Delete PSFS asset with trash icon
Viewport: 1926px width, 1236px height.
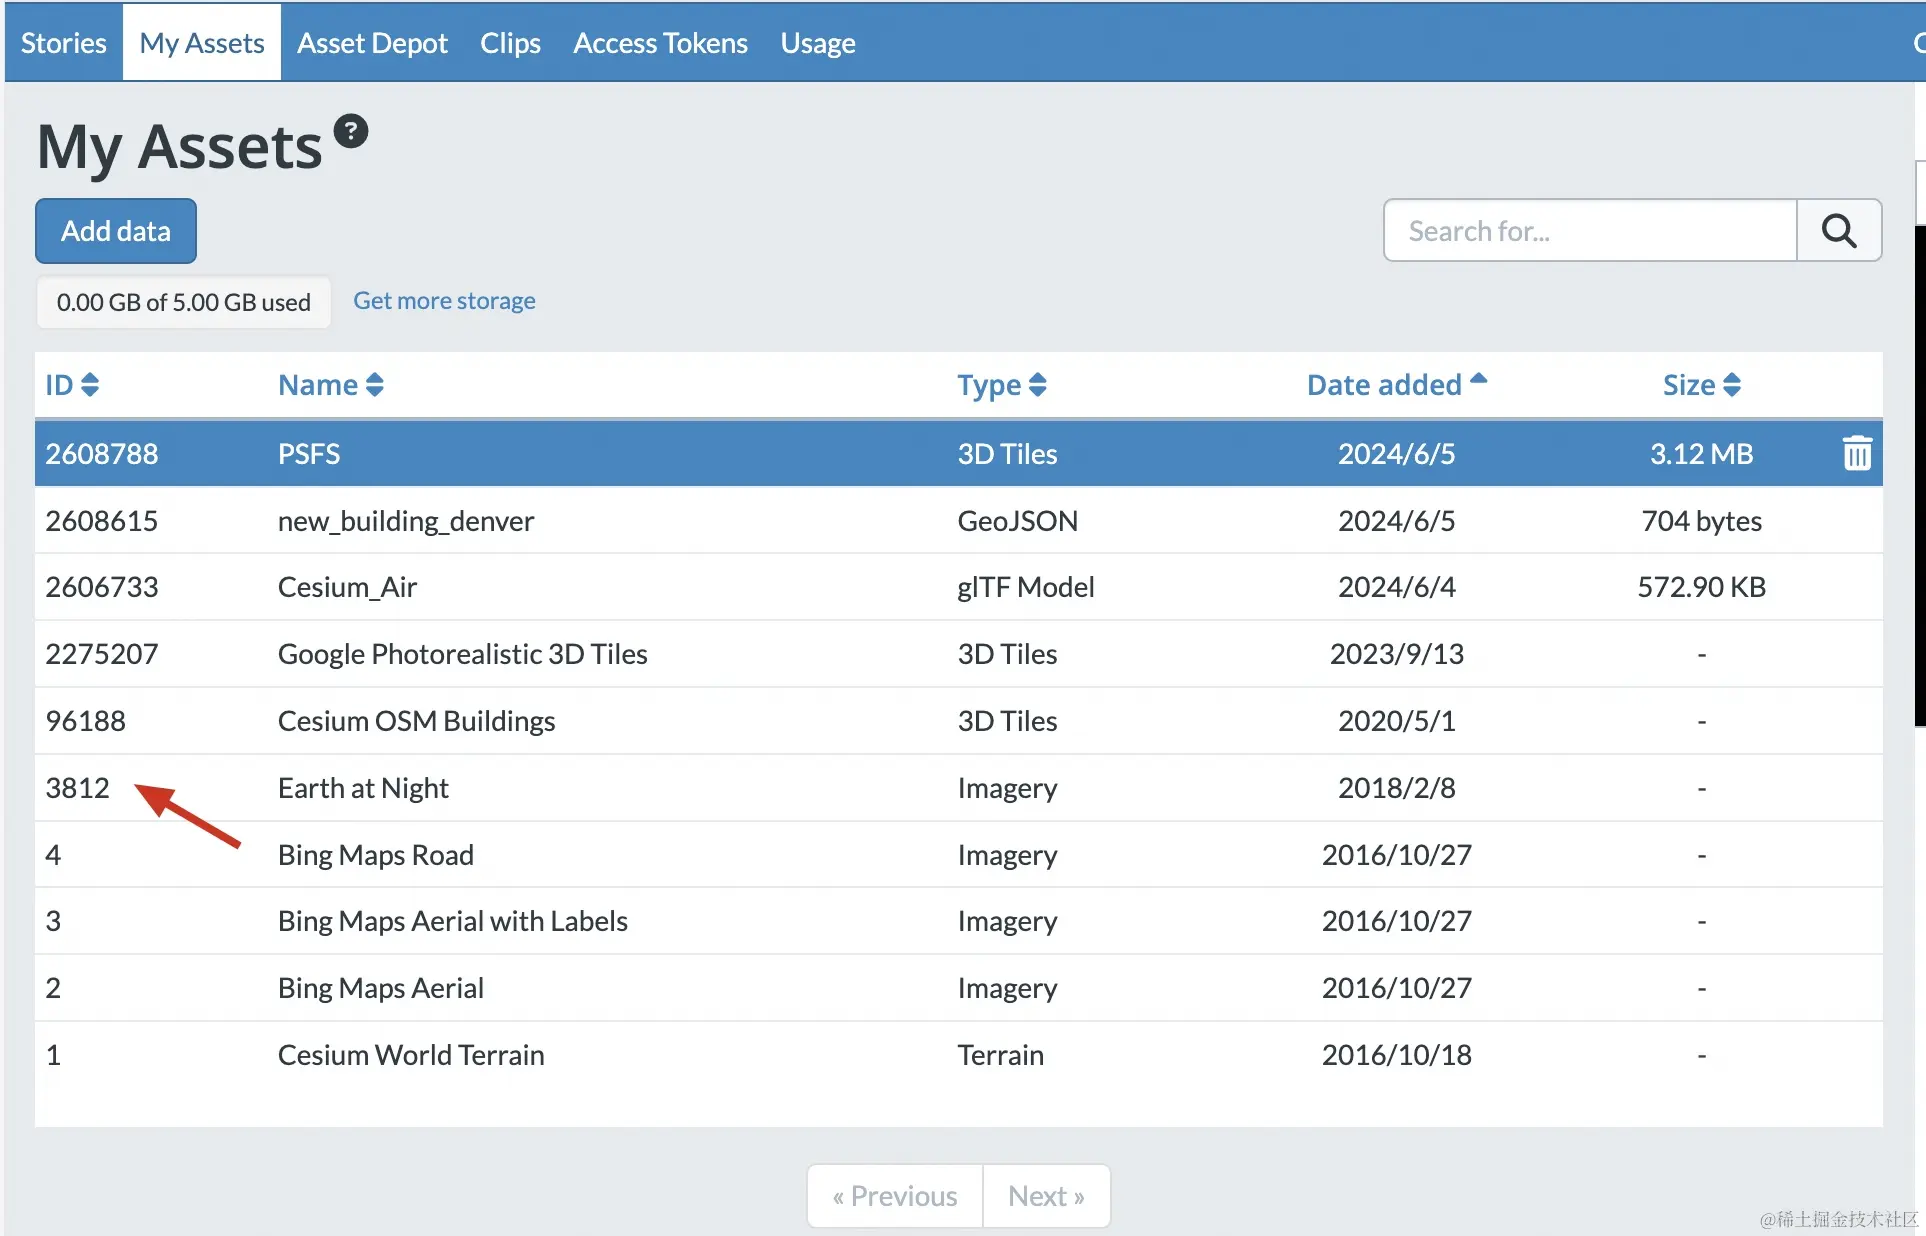pos(1857,453)
